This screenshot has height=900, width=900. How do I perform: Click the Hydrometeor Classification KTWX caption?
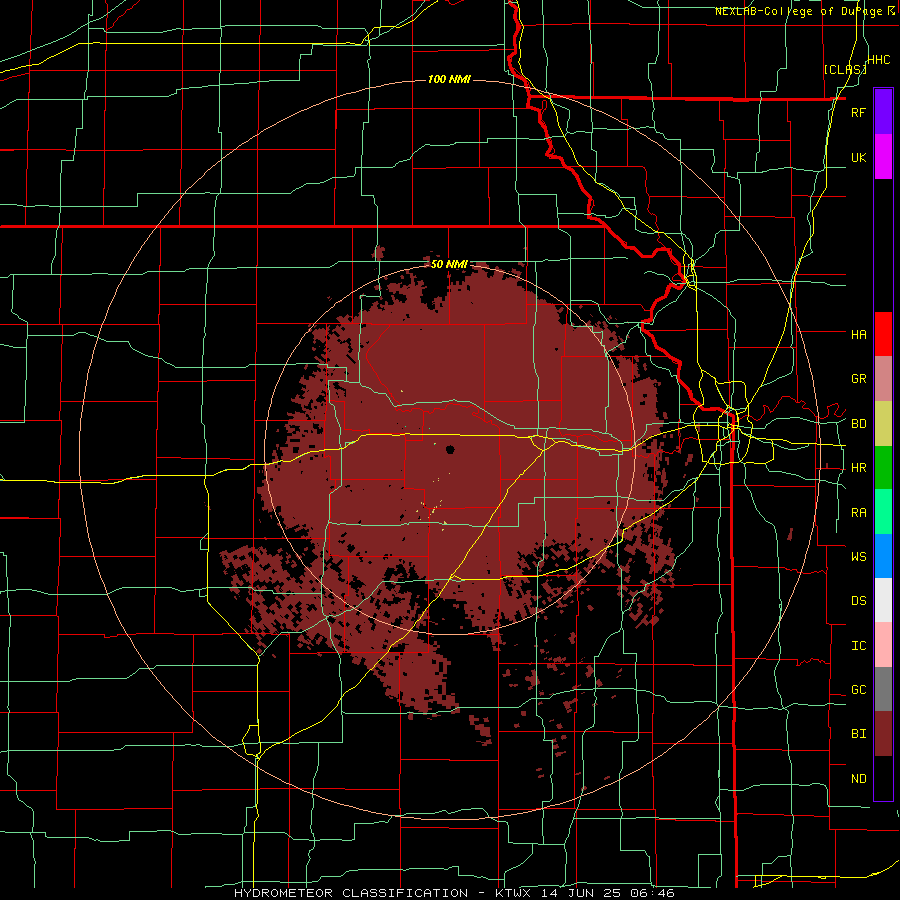coord(454,893)
